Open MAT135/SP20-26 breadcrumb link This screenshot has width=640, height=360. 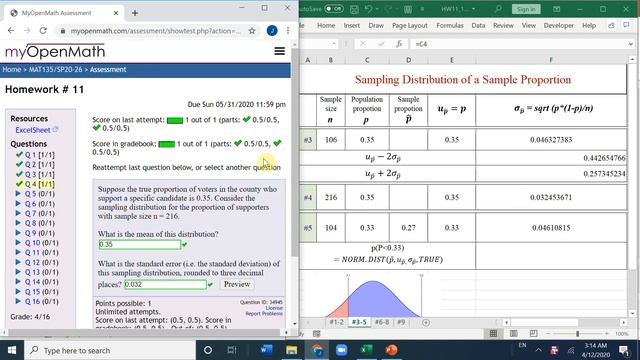(55, 69)
